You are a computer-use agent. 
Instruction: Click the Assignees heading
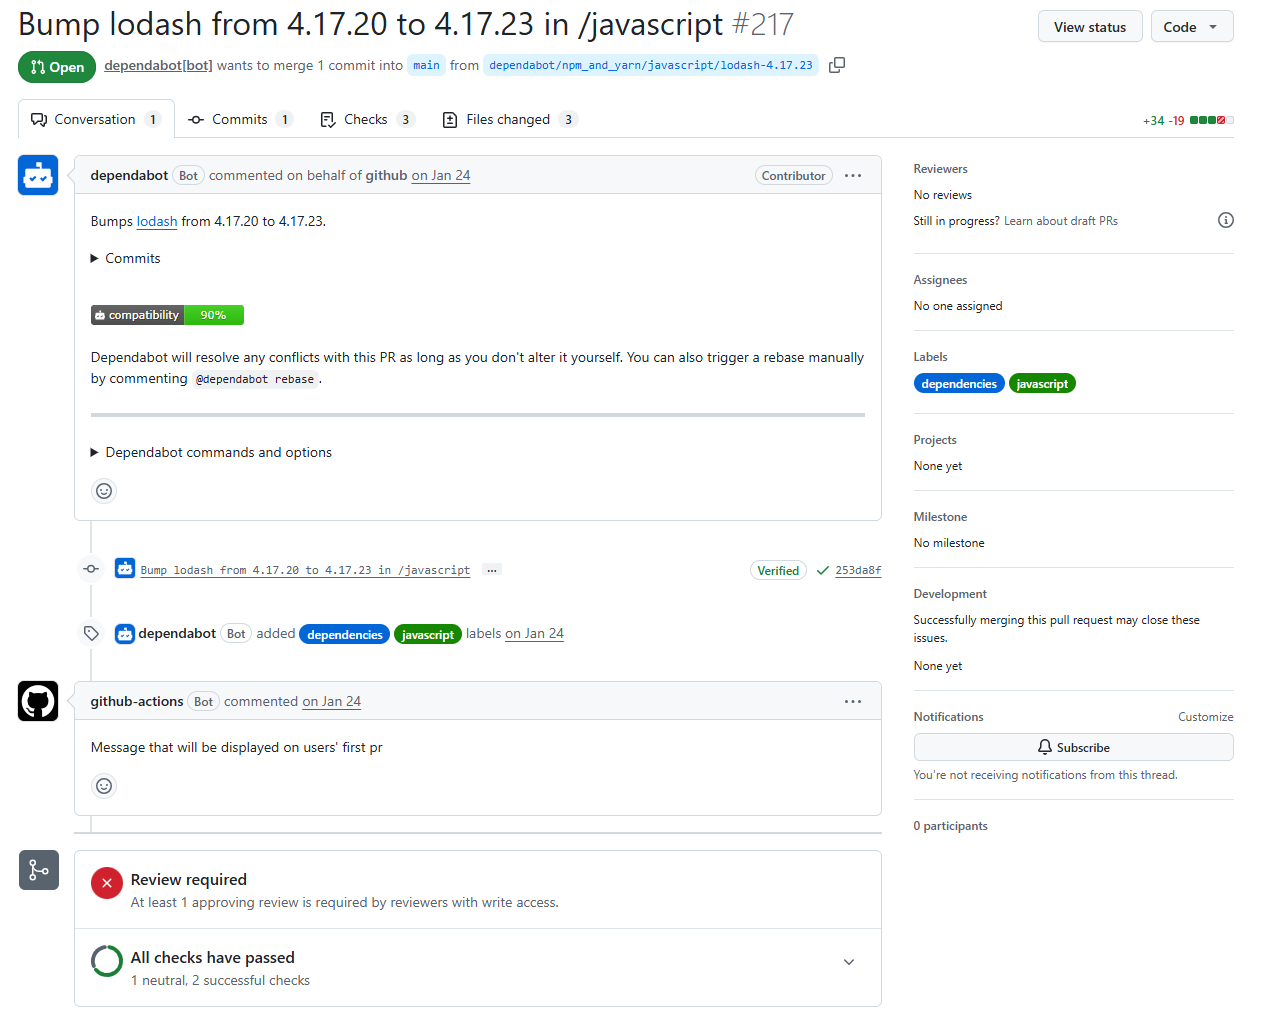941,280
